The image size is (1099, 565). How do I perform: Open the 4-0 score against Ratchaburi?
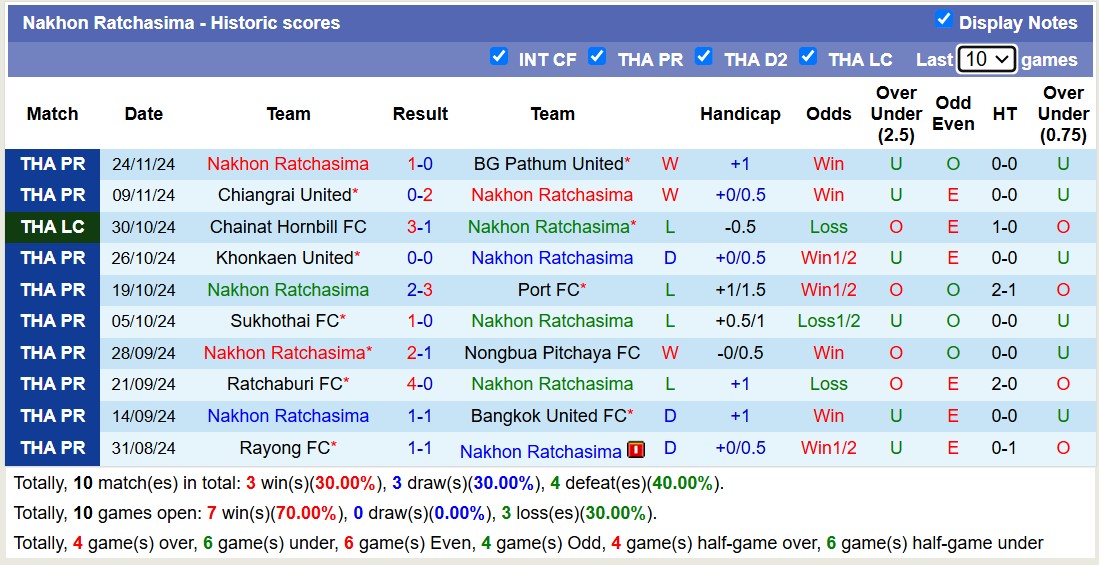click(x=420, y=384)
